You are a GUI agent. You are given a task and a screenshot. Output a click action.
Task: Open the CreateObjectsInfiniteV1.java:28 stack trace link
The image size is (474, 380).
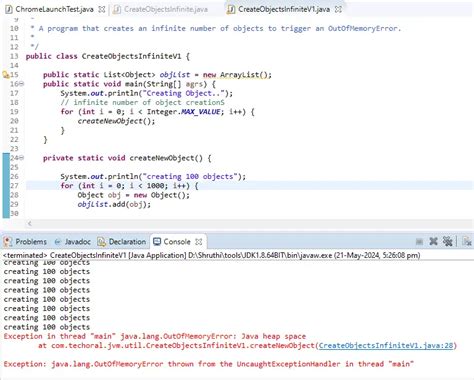tap(386, 346)
